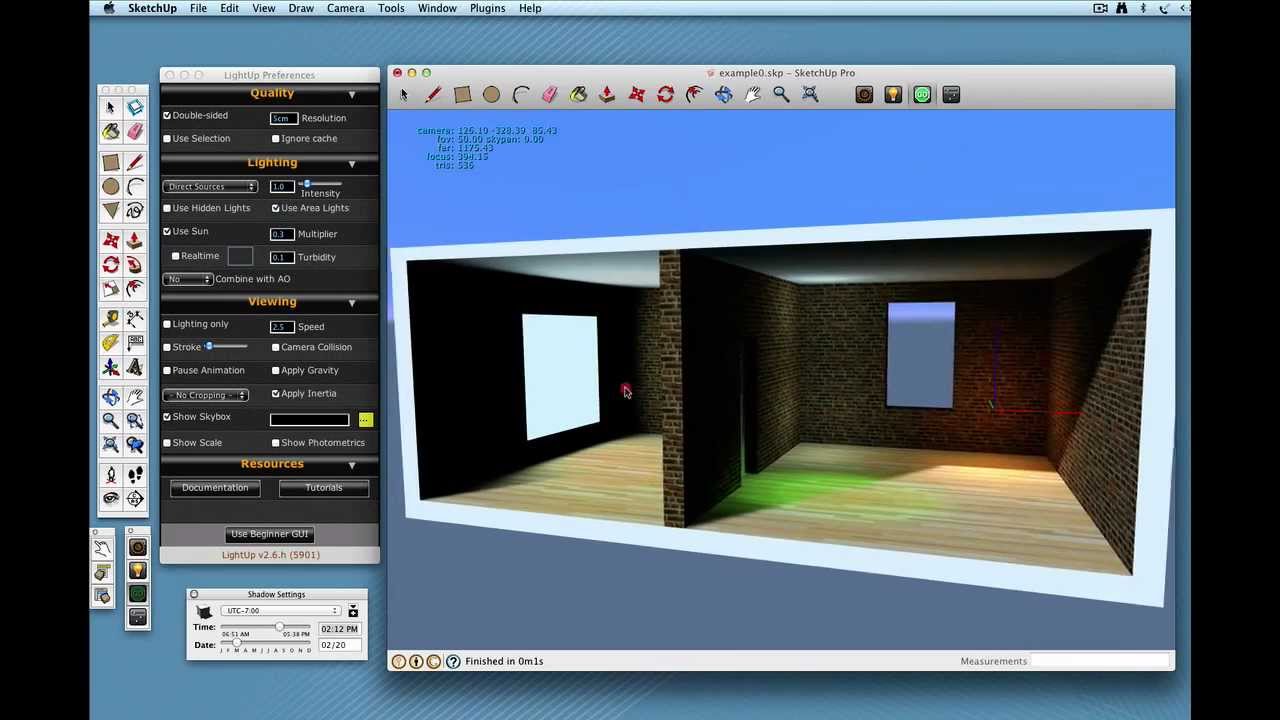Choose the Polygon tool in the left toolset
This screenshot has width=1280, height=720.
pos(111,210)
